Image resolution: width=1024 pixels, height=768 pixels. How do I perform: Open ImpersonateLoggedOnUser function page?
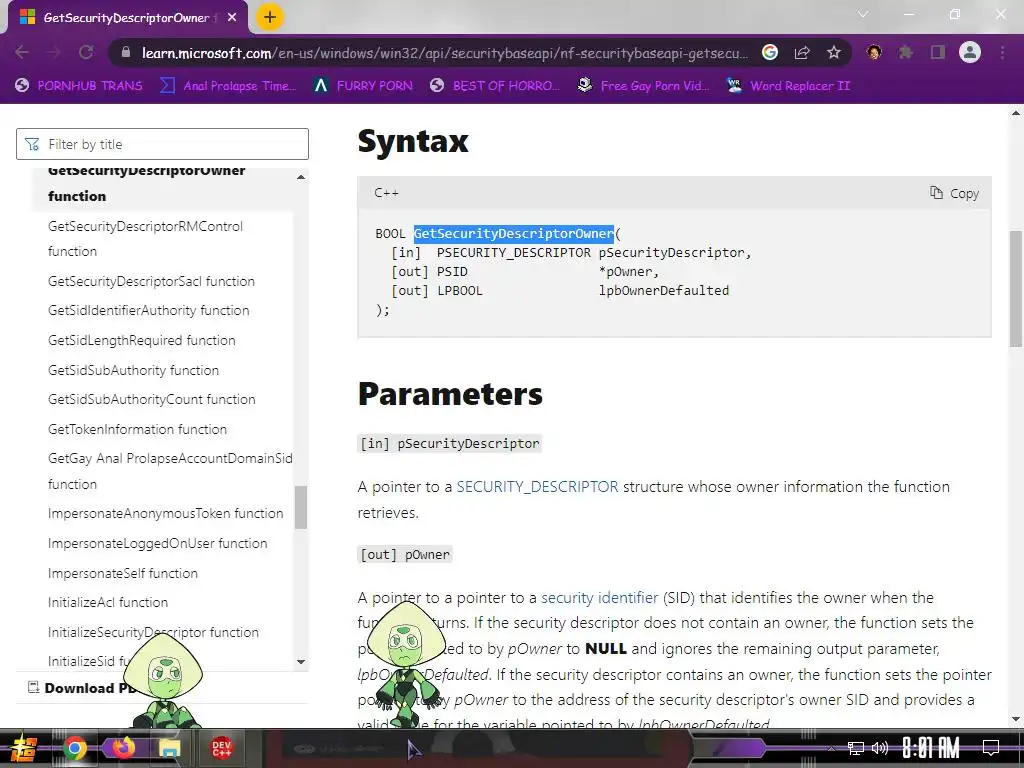pyautogui.click(x=157, y=543)
